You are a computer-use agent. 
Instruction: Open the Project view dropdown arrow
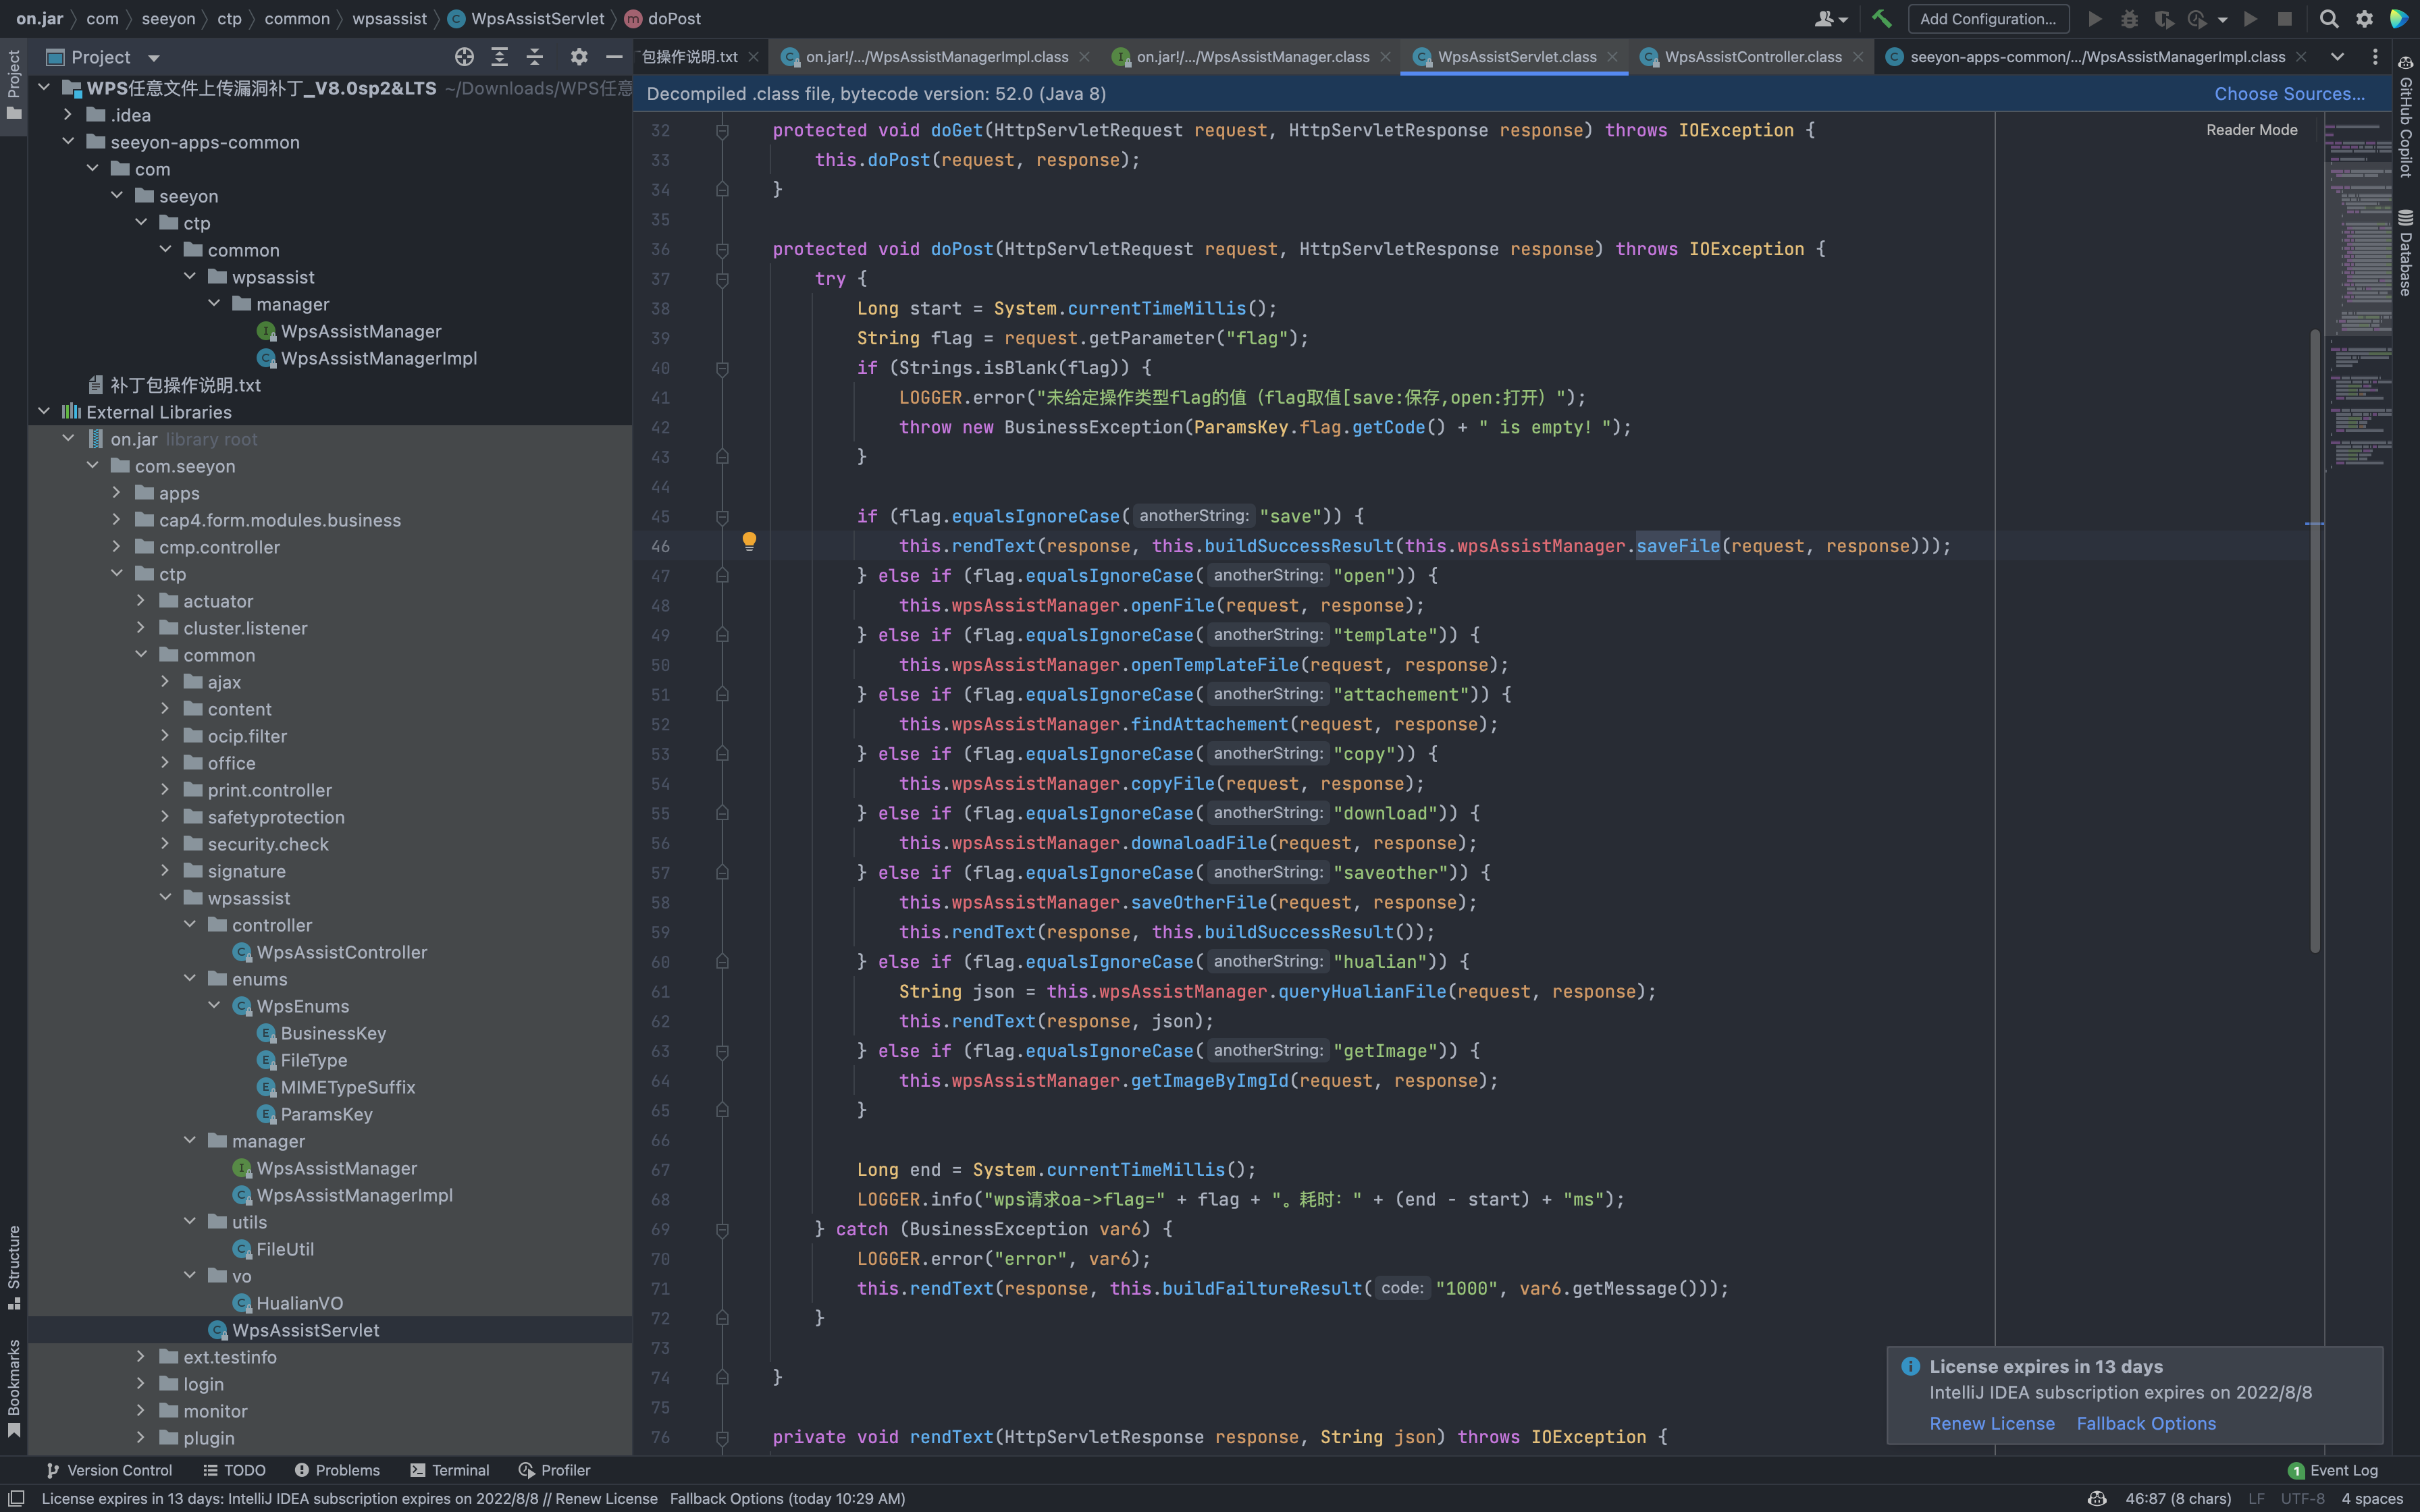153,58
